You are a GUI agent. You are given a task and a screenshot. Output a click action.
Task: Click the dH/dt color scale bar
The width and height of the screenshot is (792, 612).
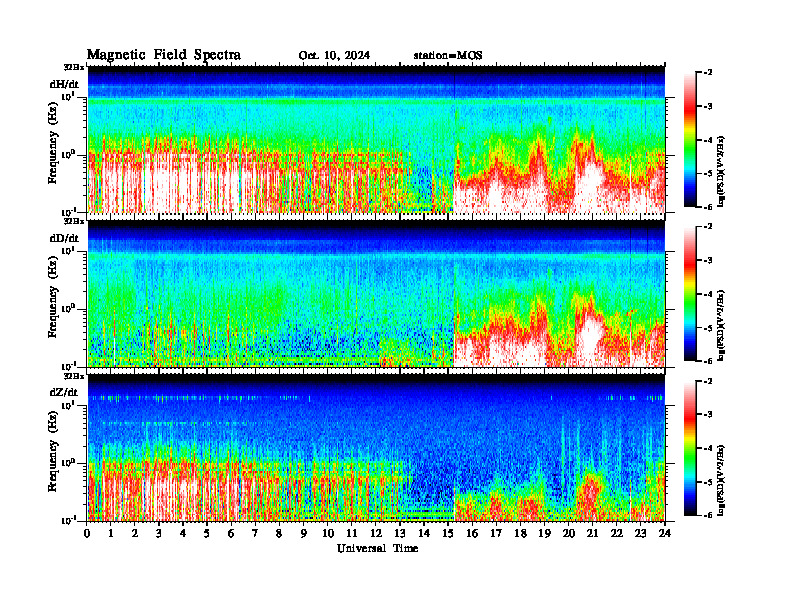click(x=689, y=140)
